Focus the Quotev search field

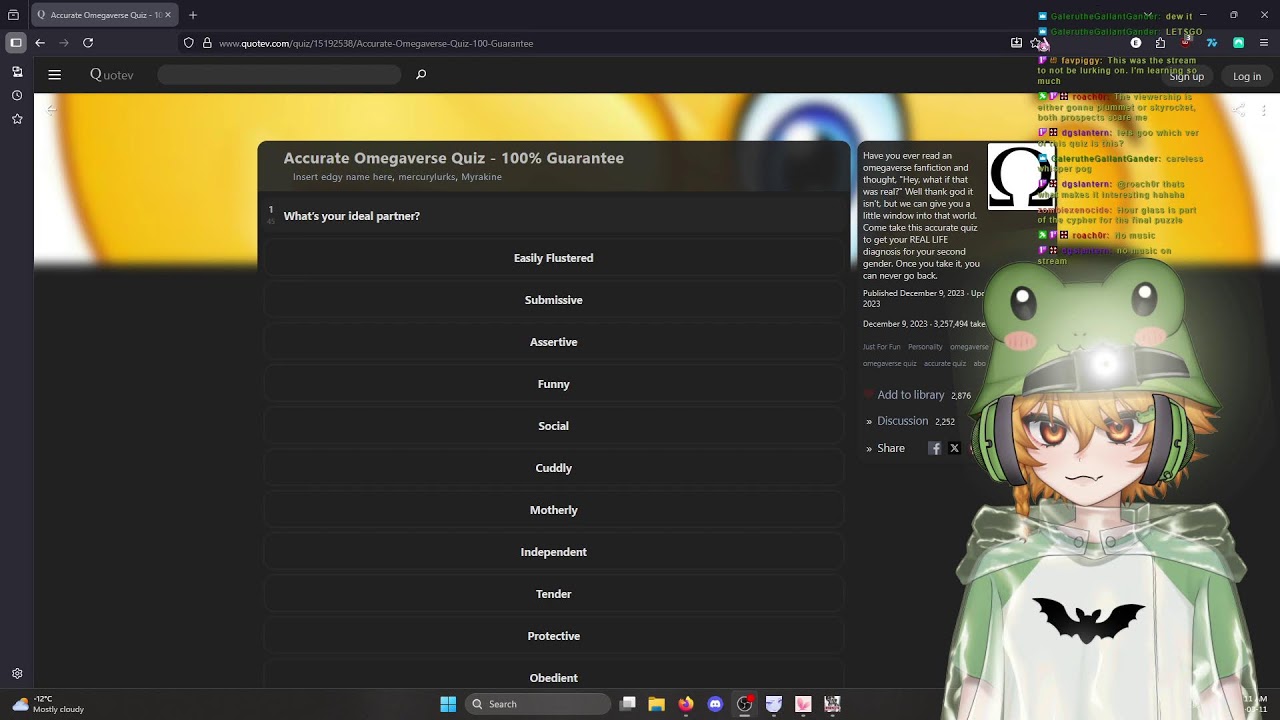click(279, 75)
